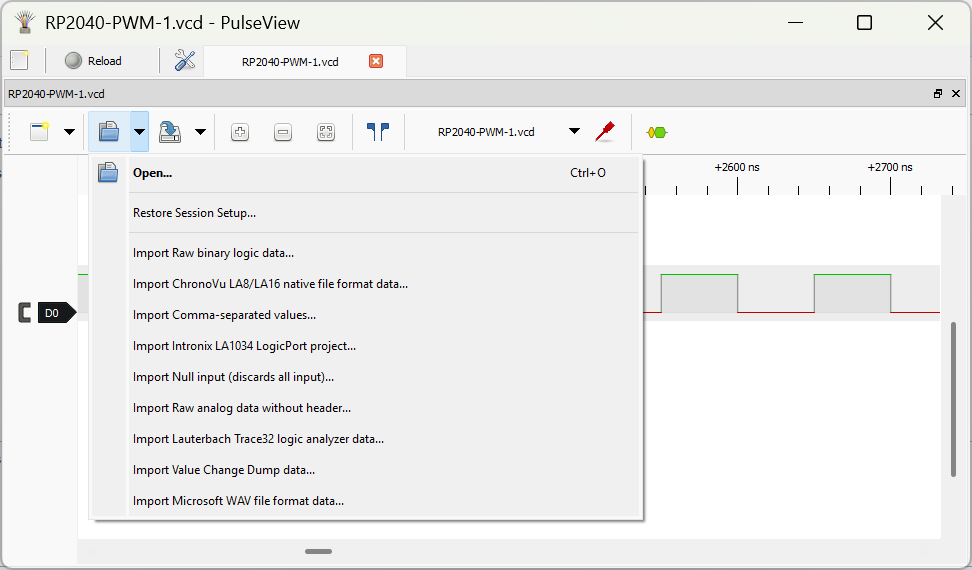This screenshot has width=972, height=570.
Task: Click the D0 channel label
Action: point(57,313)
